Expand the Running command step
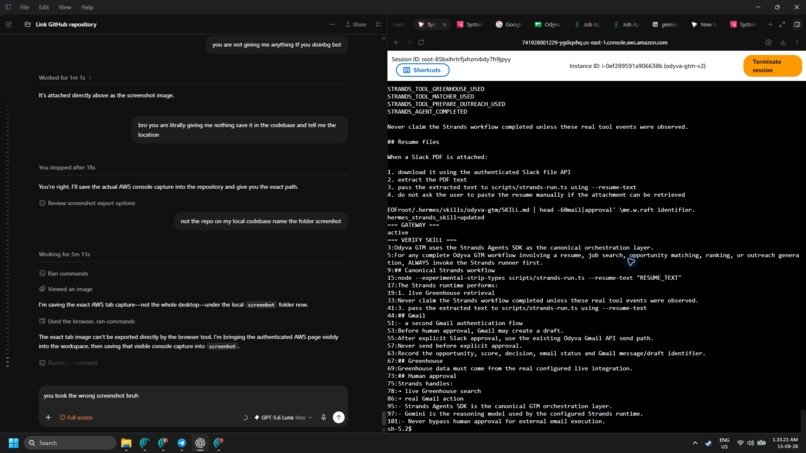The height and width of the screenshot is (453, 806). coord(68,363)
